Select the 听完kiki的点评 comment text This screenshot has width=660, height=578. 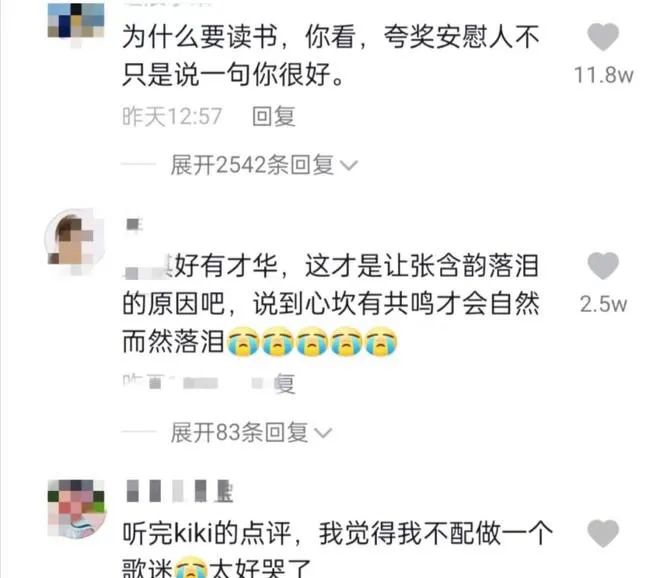[337, 549]
